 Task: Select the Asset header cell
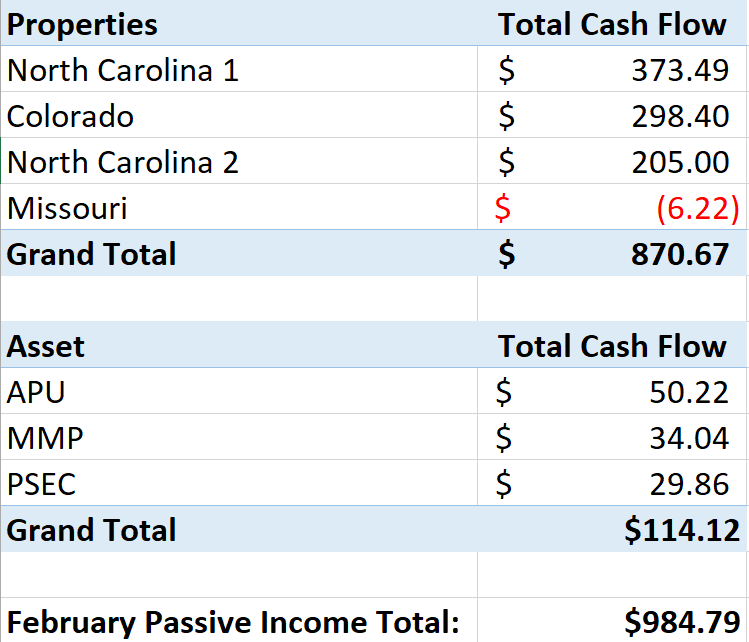(x=239, y=345)
